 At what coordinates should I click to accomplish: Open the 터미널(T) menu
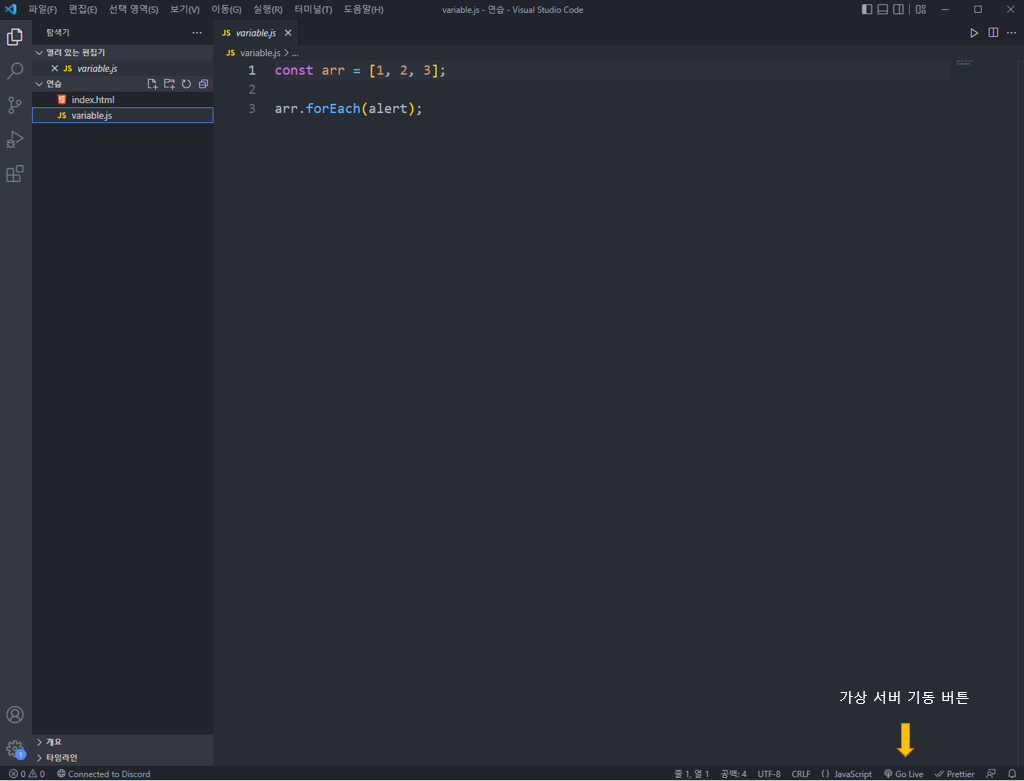pyautogui.click(x=313, y=10)
